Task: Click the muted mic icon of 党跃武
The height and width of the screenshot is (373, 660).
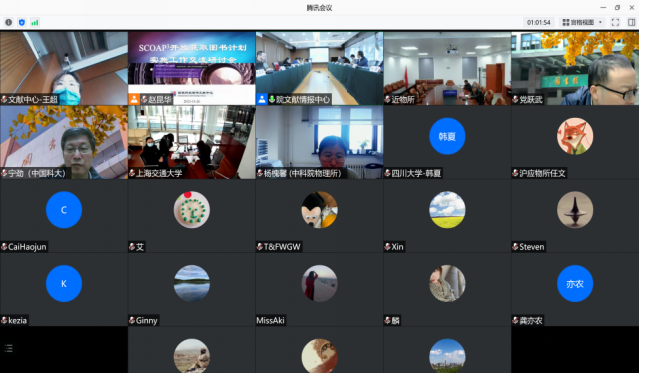Action: coord(515,99)
